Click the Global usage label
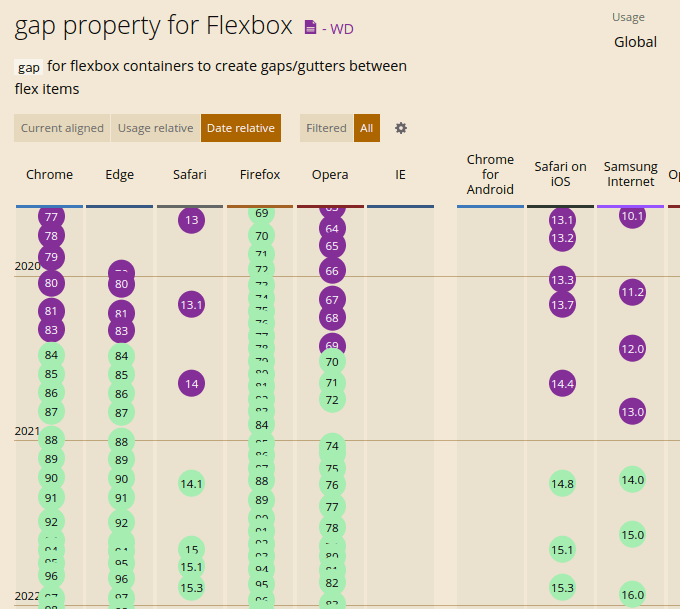 (635, 42)
